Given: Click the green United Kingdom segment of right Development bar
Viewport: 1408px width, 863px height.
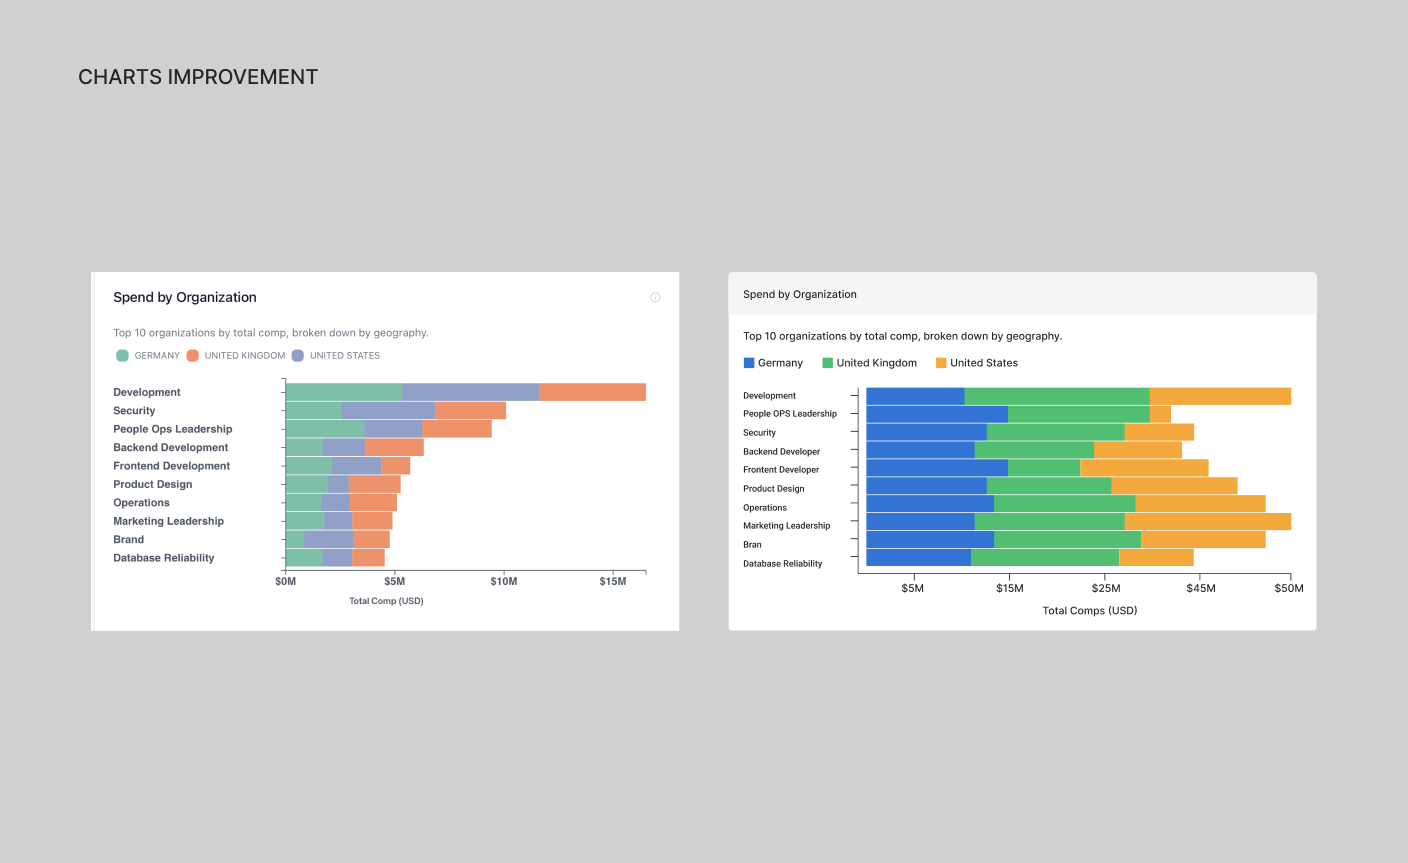Looking at the screenshot, I should point(1057,396).
